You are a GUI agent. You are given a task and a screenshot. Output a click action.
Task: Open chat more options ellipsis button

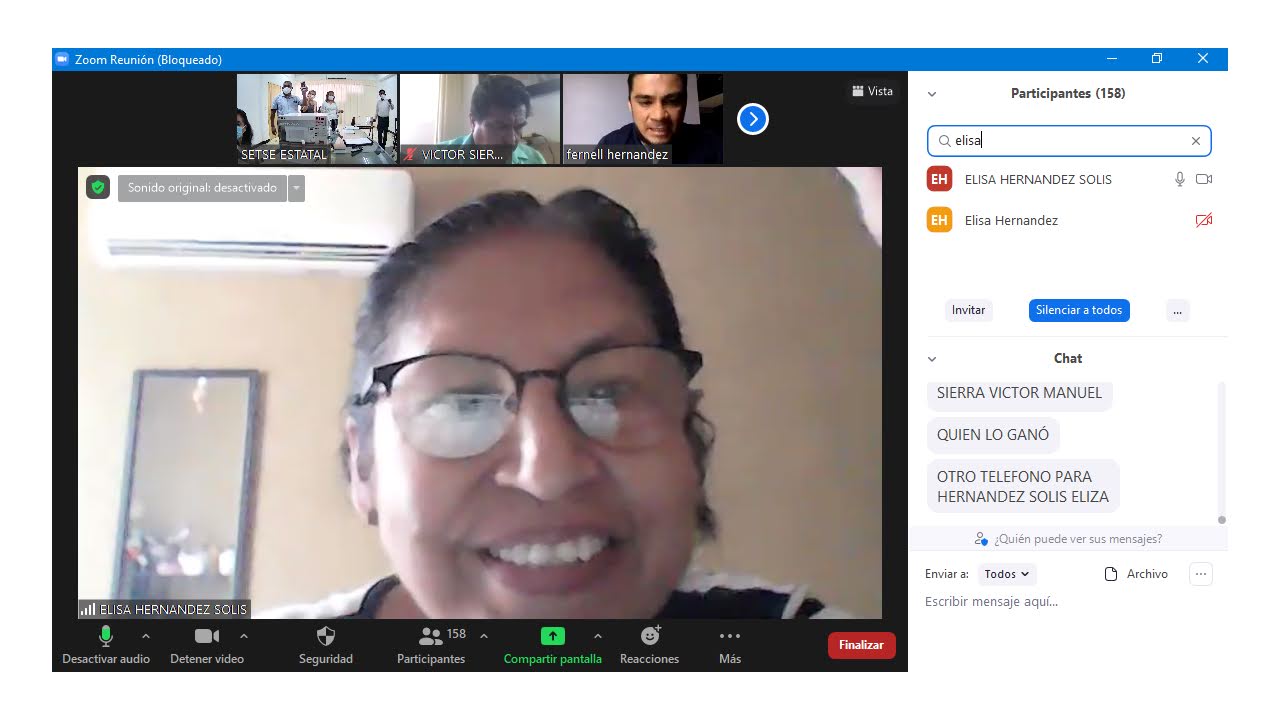point(1201,574)
